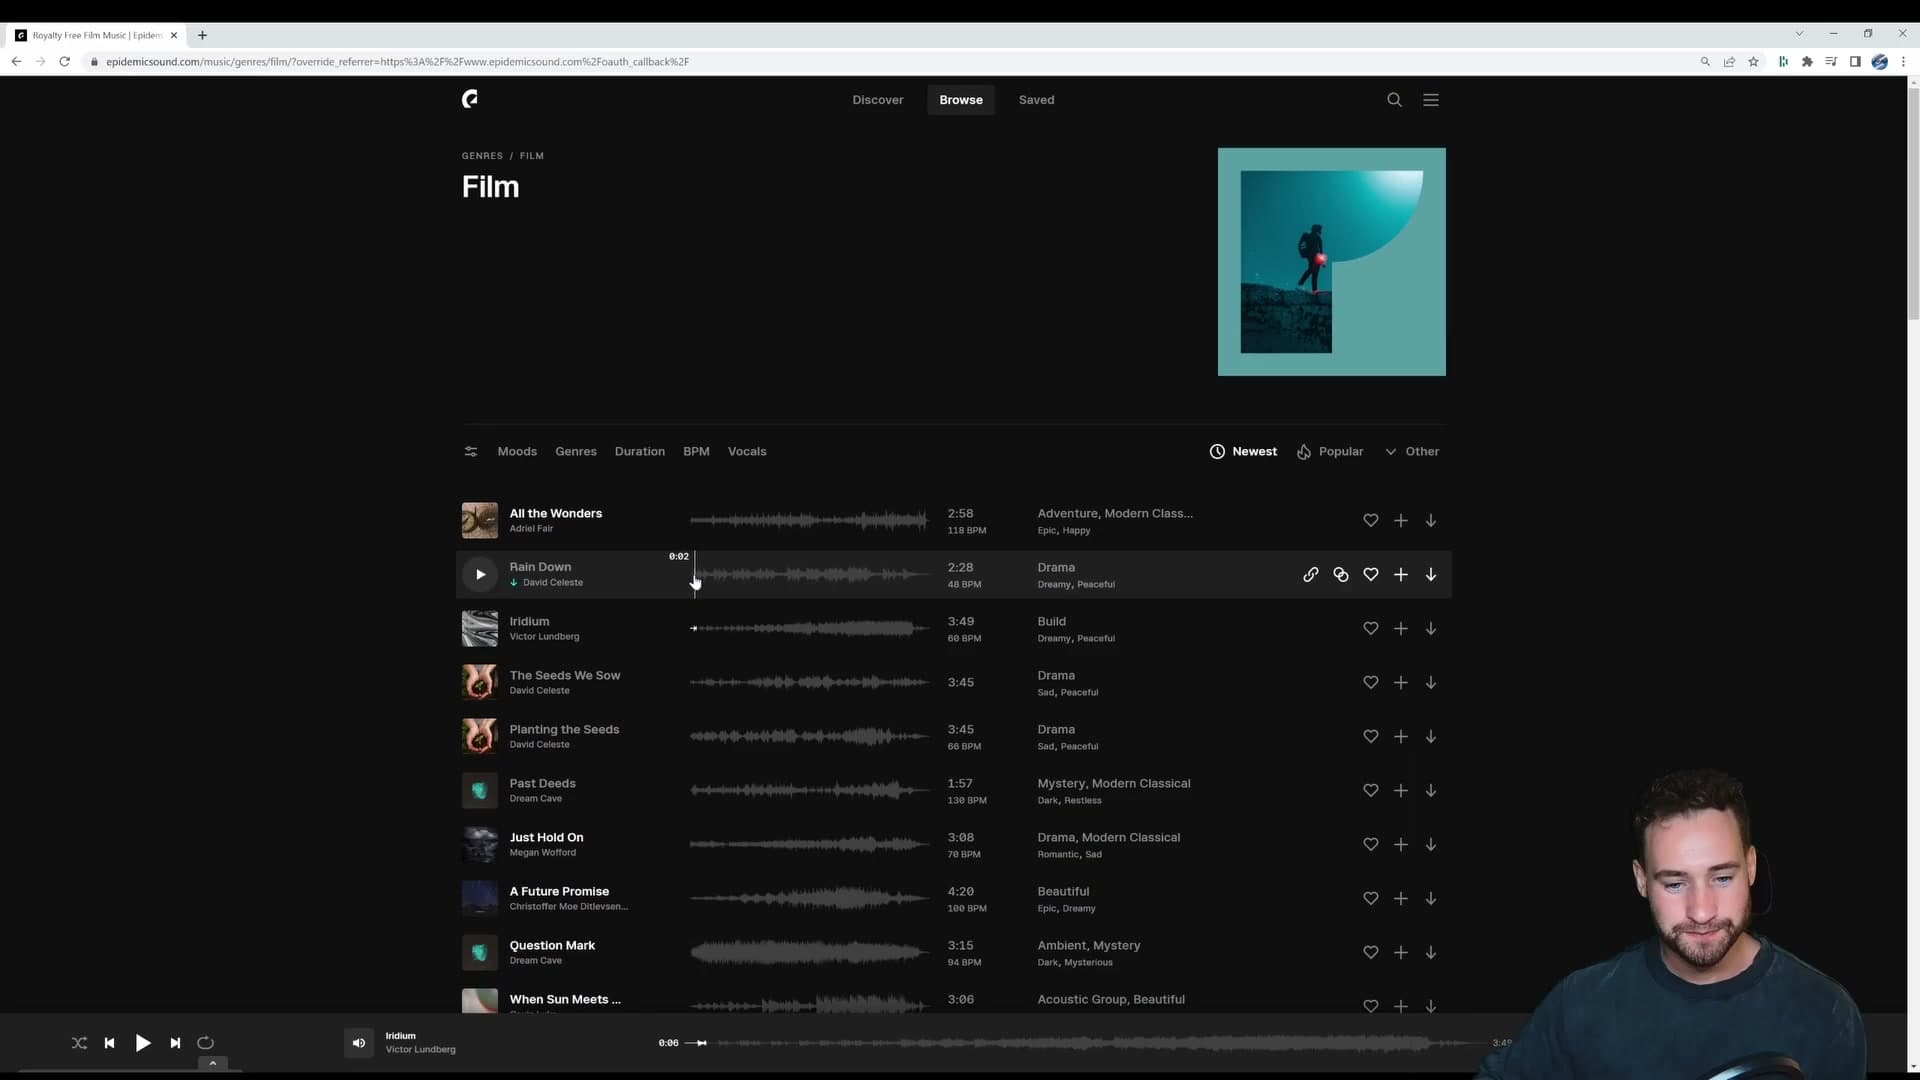Open the Moods filter dropdown

(517, 451)
